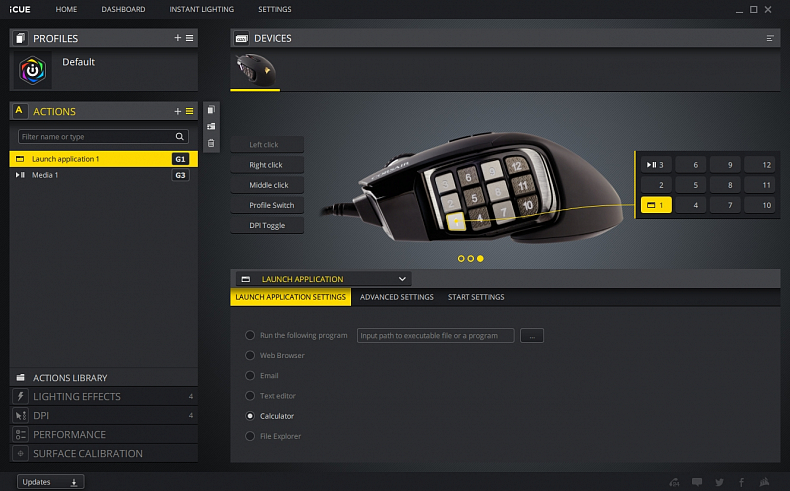The width and height of the screenshot is (790, 491).
Task: Click the search magnifier in Actions filter
Action: (x=179, y=136)
